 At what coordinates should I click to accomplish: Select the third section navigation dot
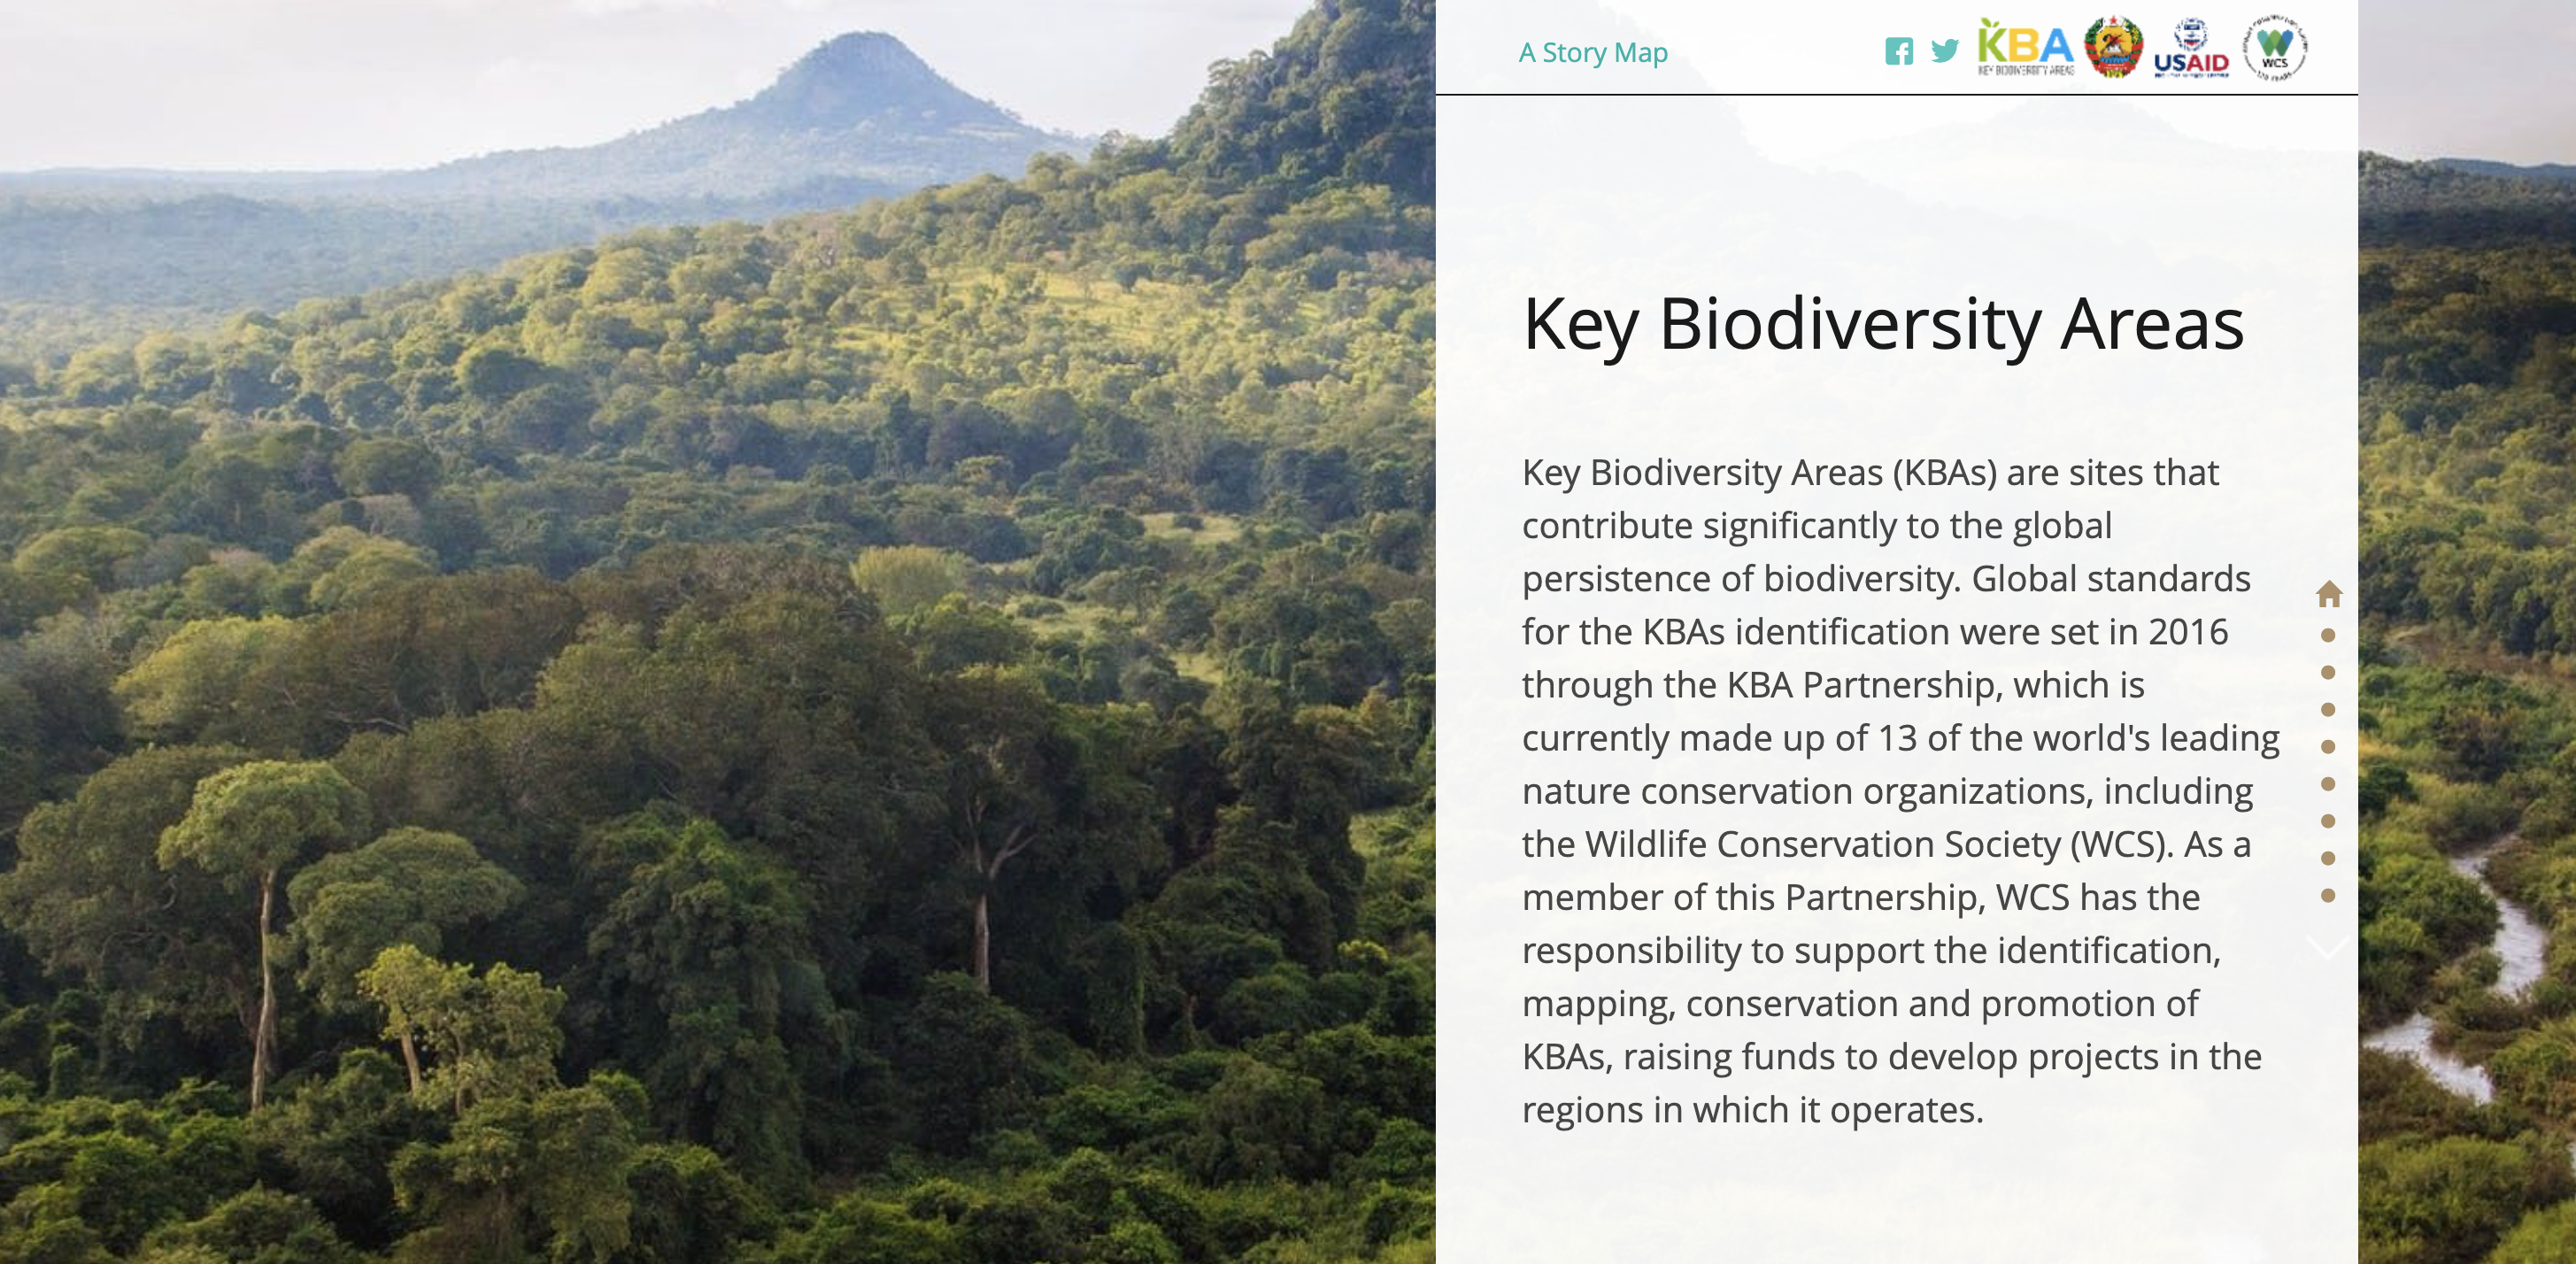[x=2328, y=709]
